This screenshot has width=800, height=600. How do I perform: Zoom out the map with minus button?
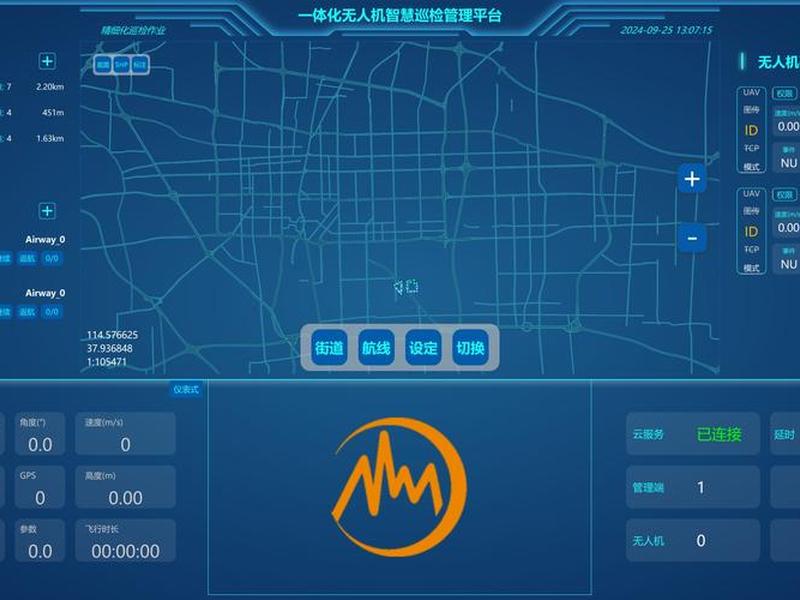692,238
